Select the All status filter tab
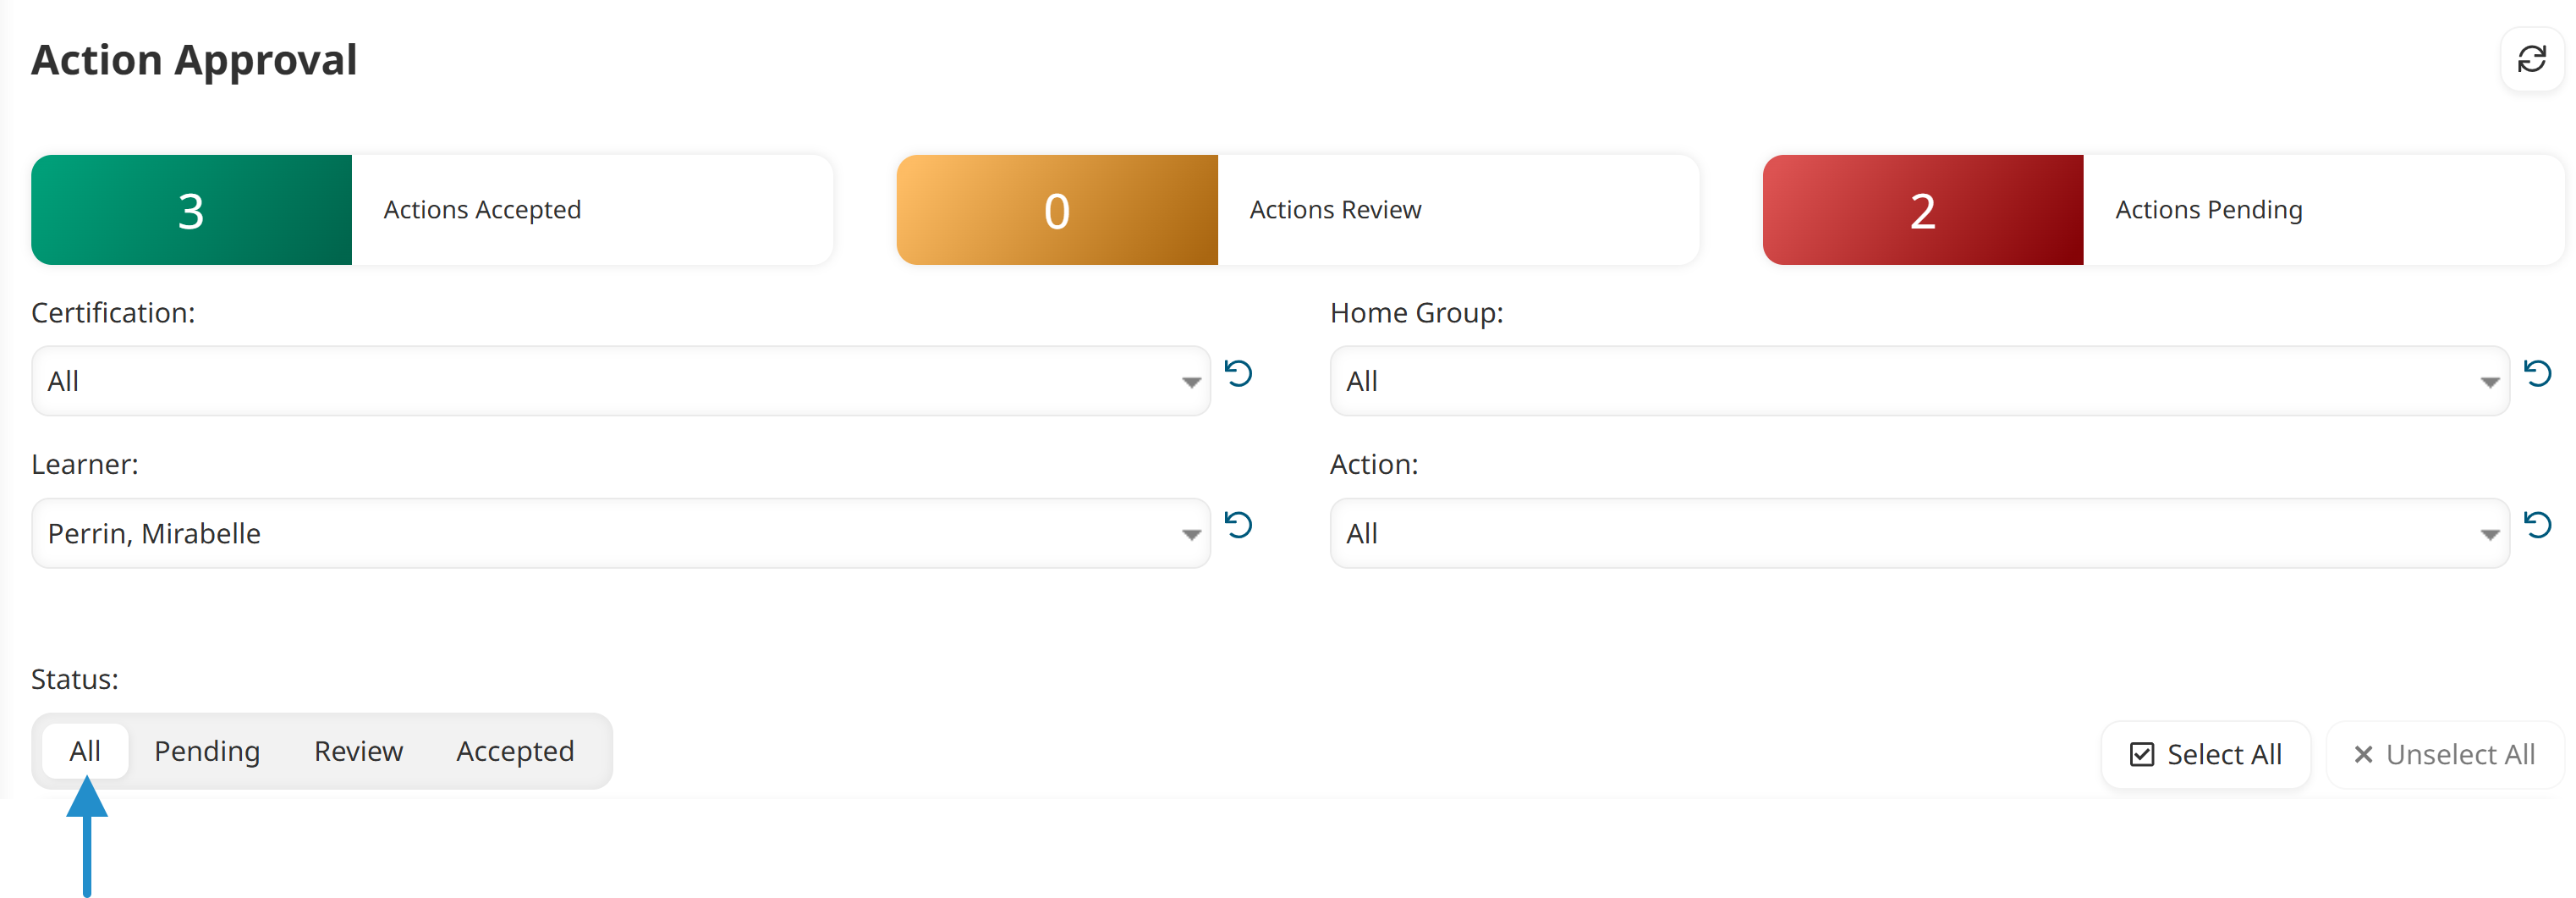2576x898 pixels. 86,751
